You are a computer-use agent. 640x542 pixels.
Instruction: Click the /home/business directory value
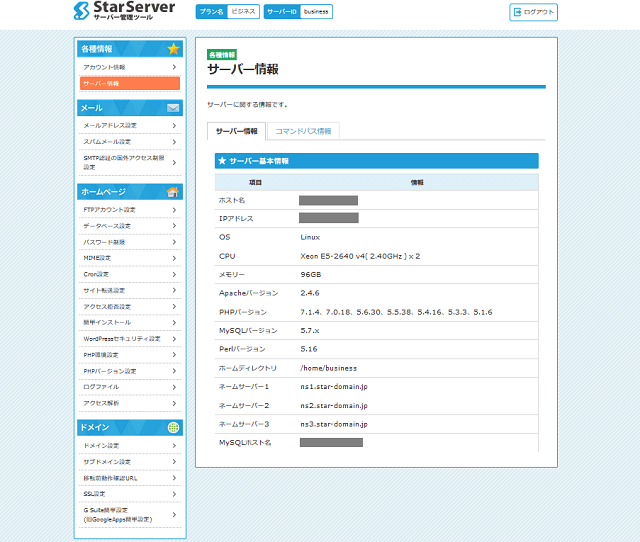(x=329, y=368)
